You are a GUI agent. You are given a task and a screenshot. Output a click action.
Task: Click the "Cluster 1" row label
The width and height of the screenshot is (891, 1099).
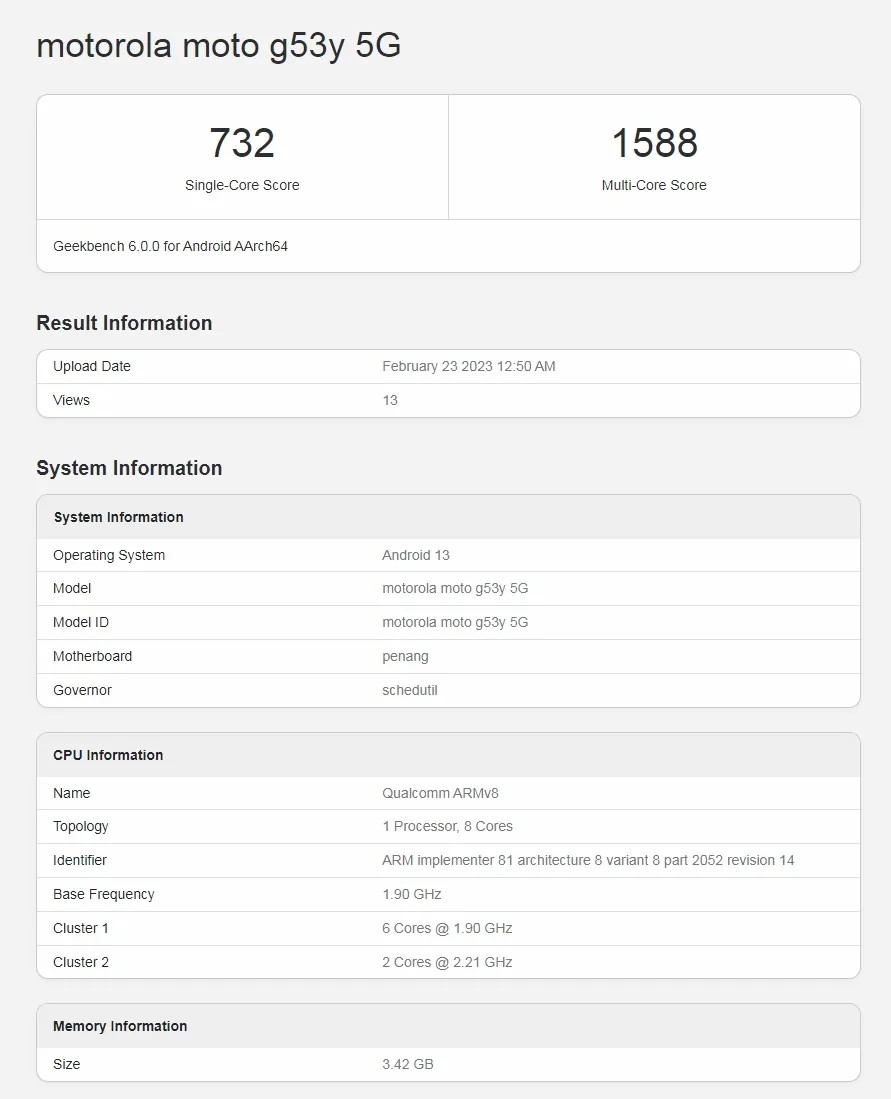[x=81, y=928]
